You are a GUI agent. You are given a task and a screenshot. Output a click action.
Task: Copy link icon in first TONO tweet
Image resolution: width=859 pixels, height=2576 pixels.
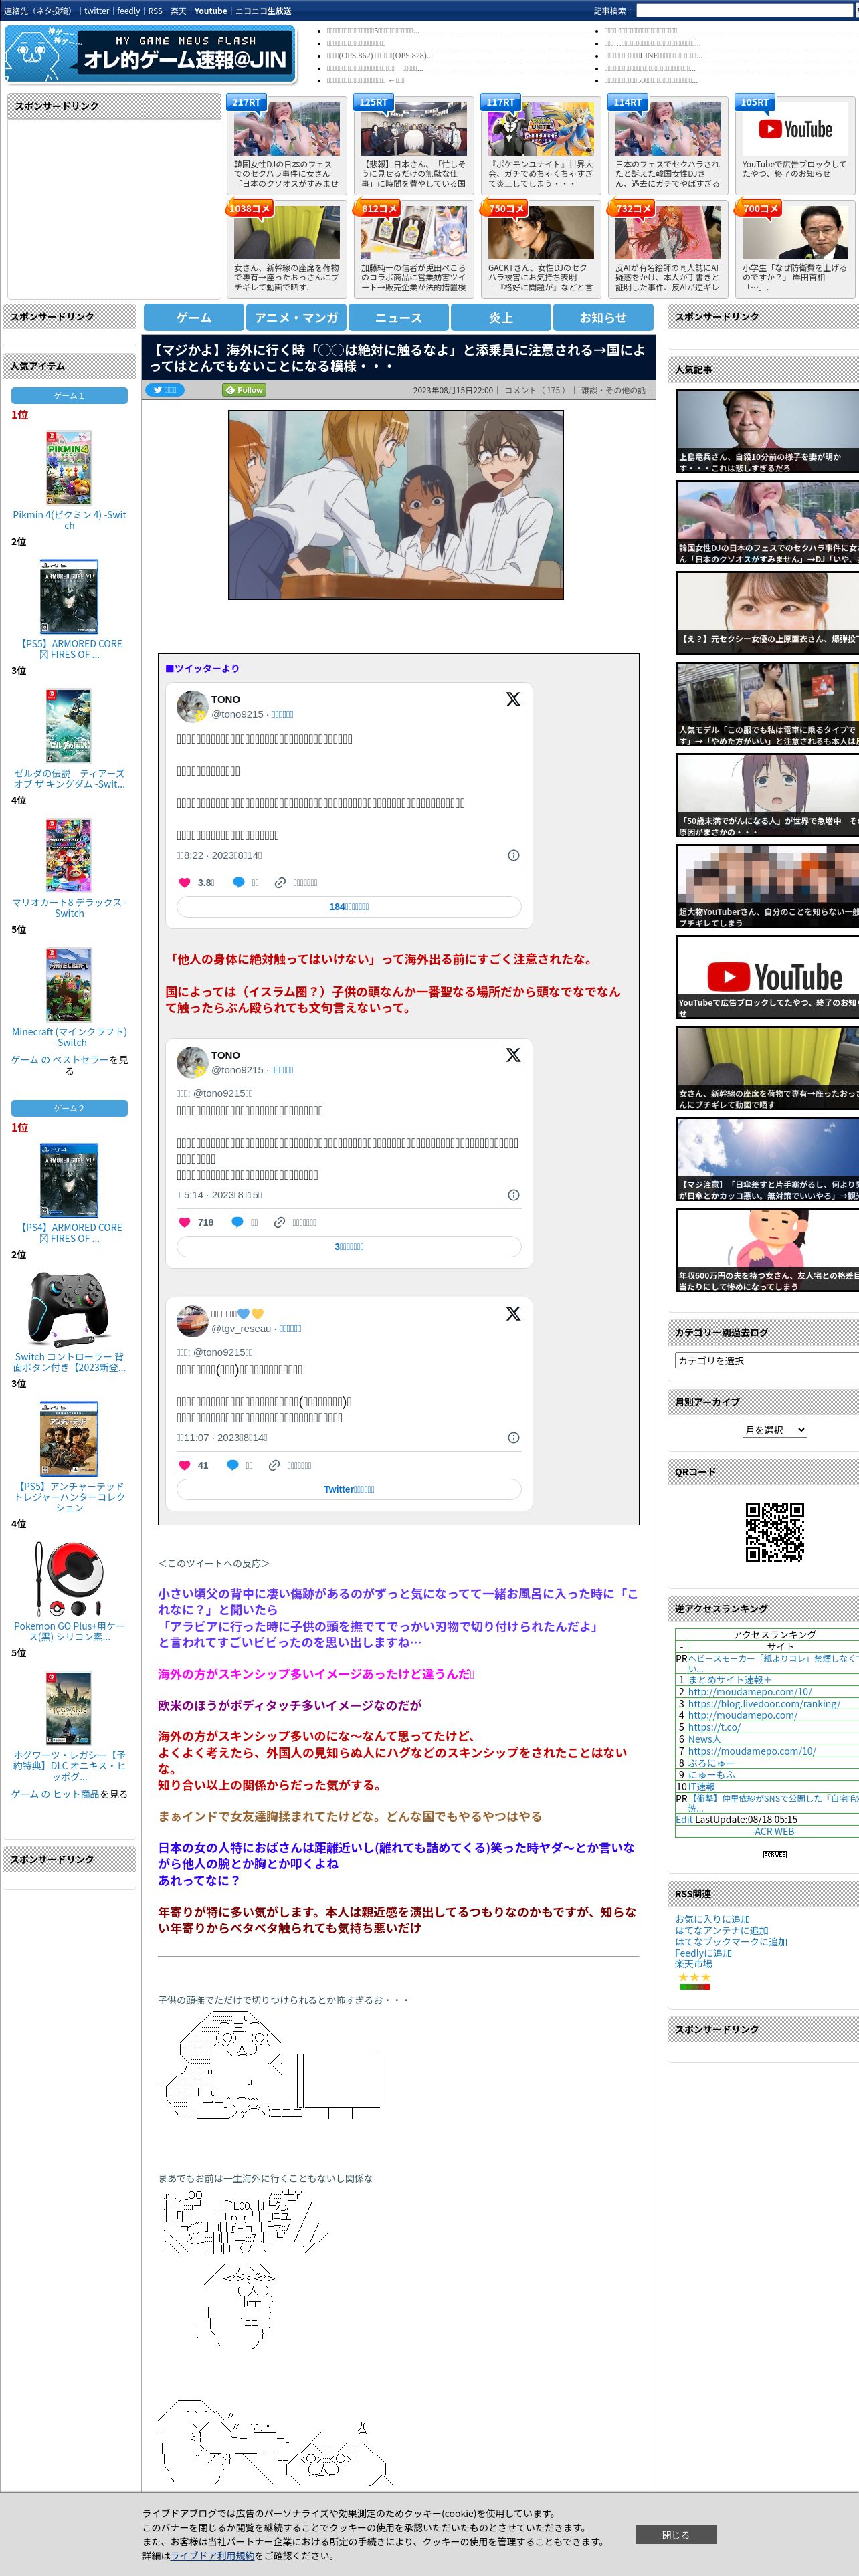(280, 882)
